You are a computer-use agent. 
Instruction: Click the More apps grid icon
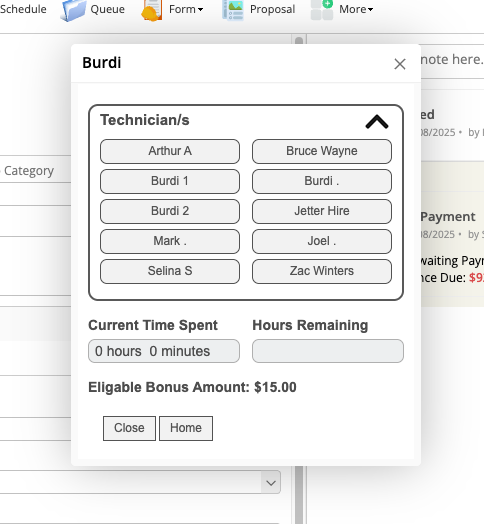pos(322,10)
